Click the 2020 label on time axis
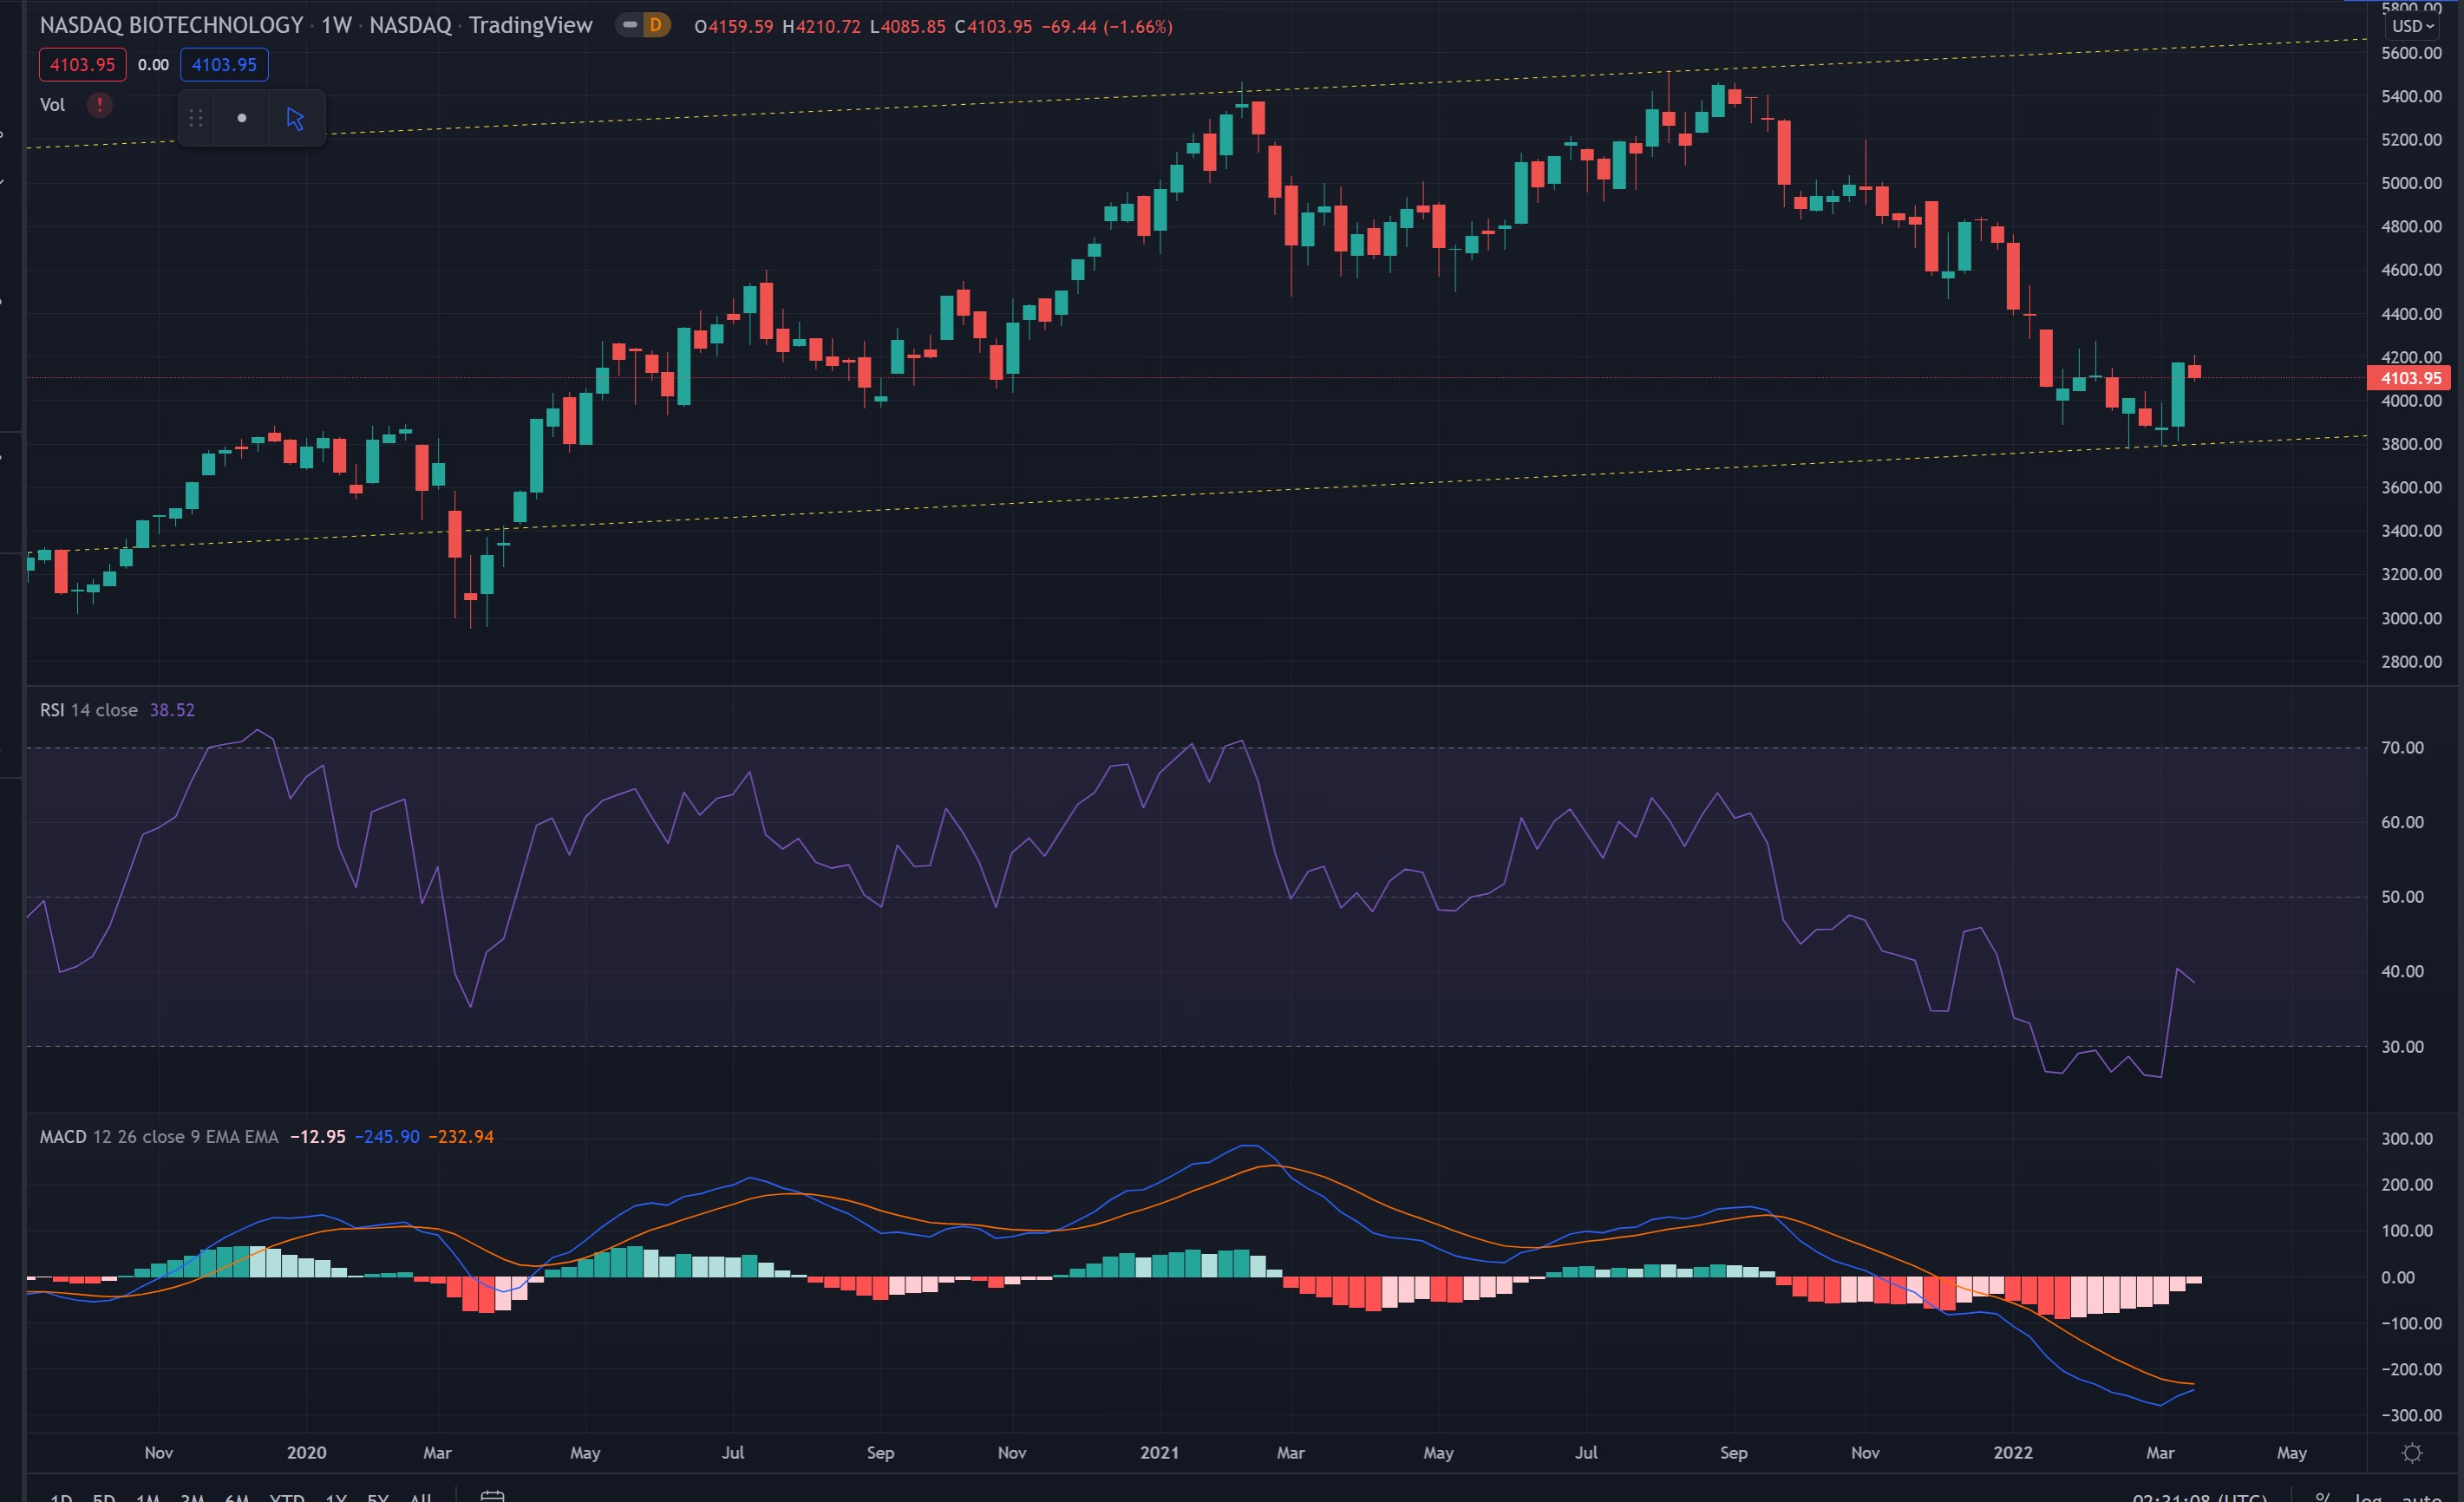 306,1452
